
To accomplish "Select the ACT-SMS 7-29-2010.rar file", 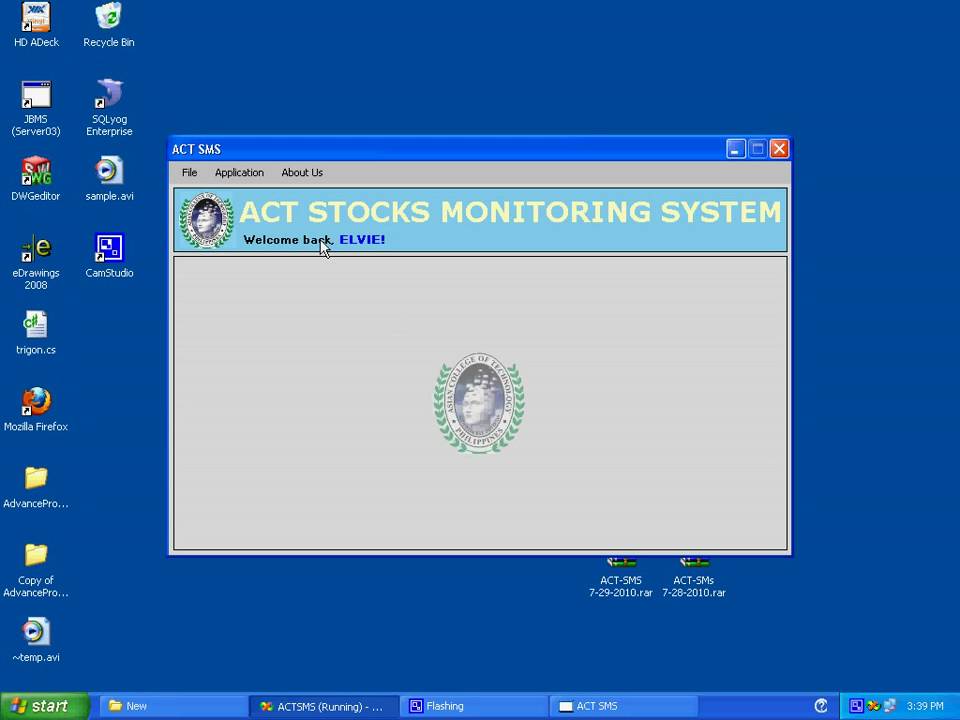I will (x=620, y=578).
